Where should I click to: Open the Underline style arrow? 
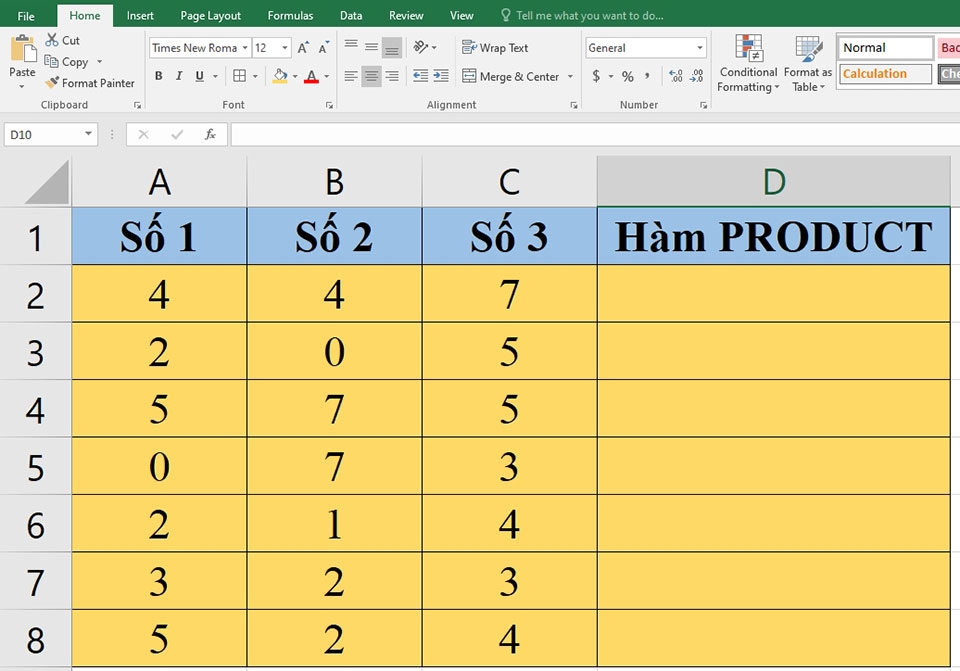(215, 77)
